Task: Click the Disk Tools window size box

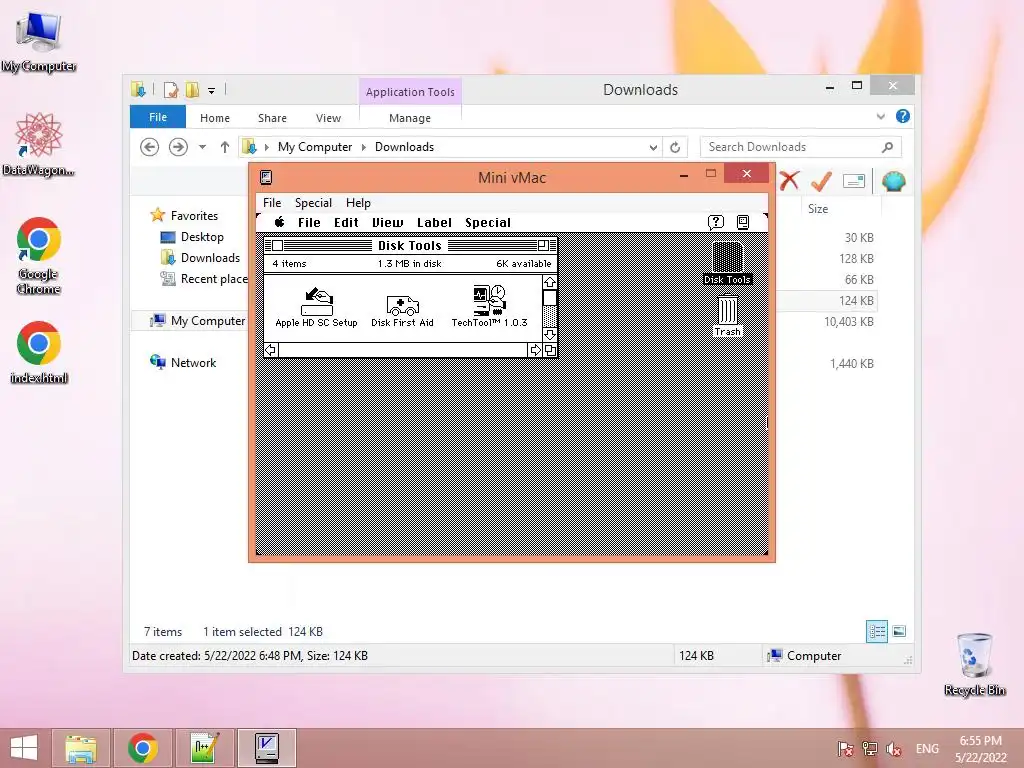Action: coord(550,350)
